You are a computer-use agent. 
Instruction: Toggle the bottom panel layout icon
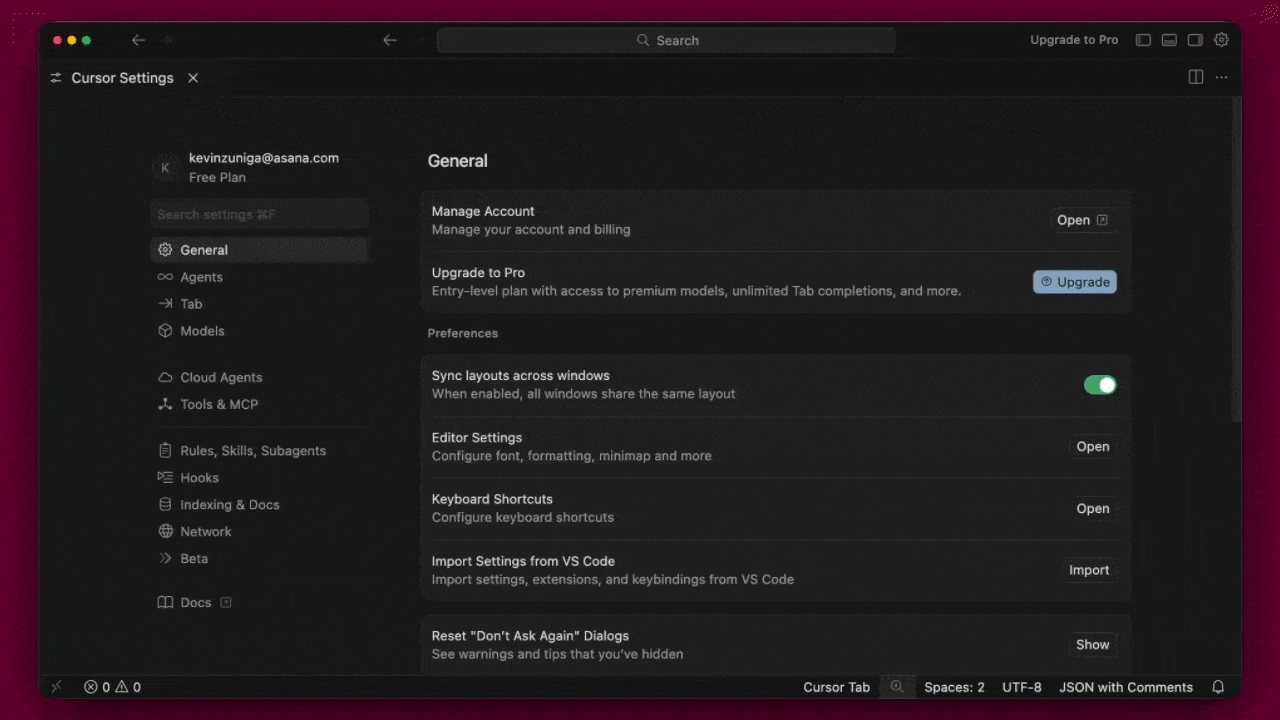1169,40
